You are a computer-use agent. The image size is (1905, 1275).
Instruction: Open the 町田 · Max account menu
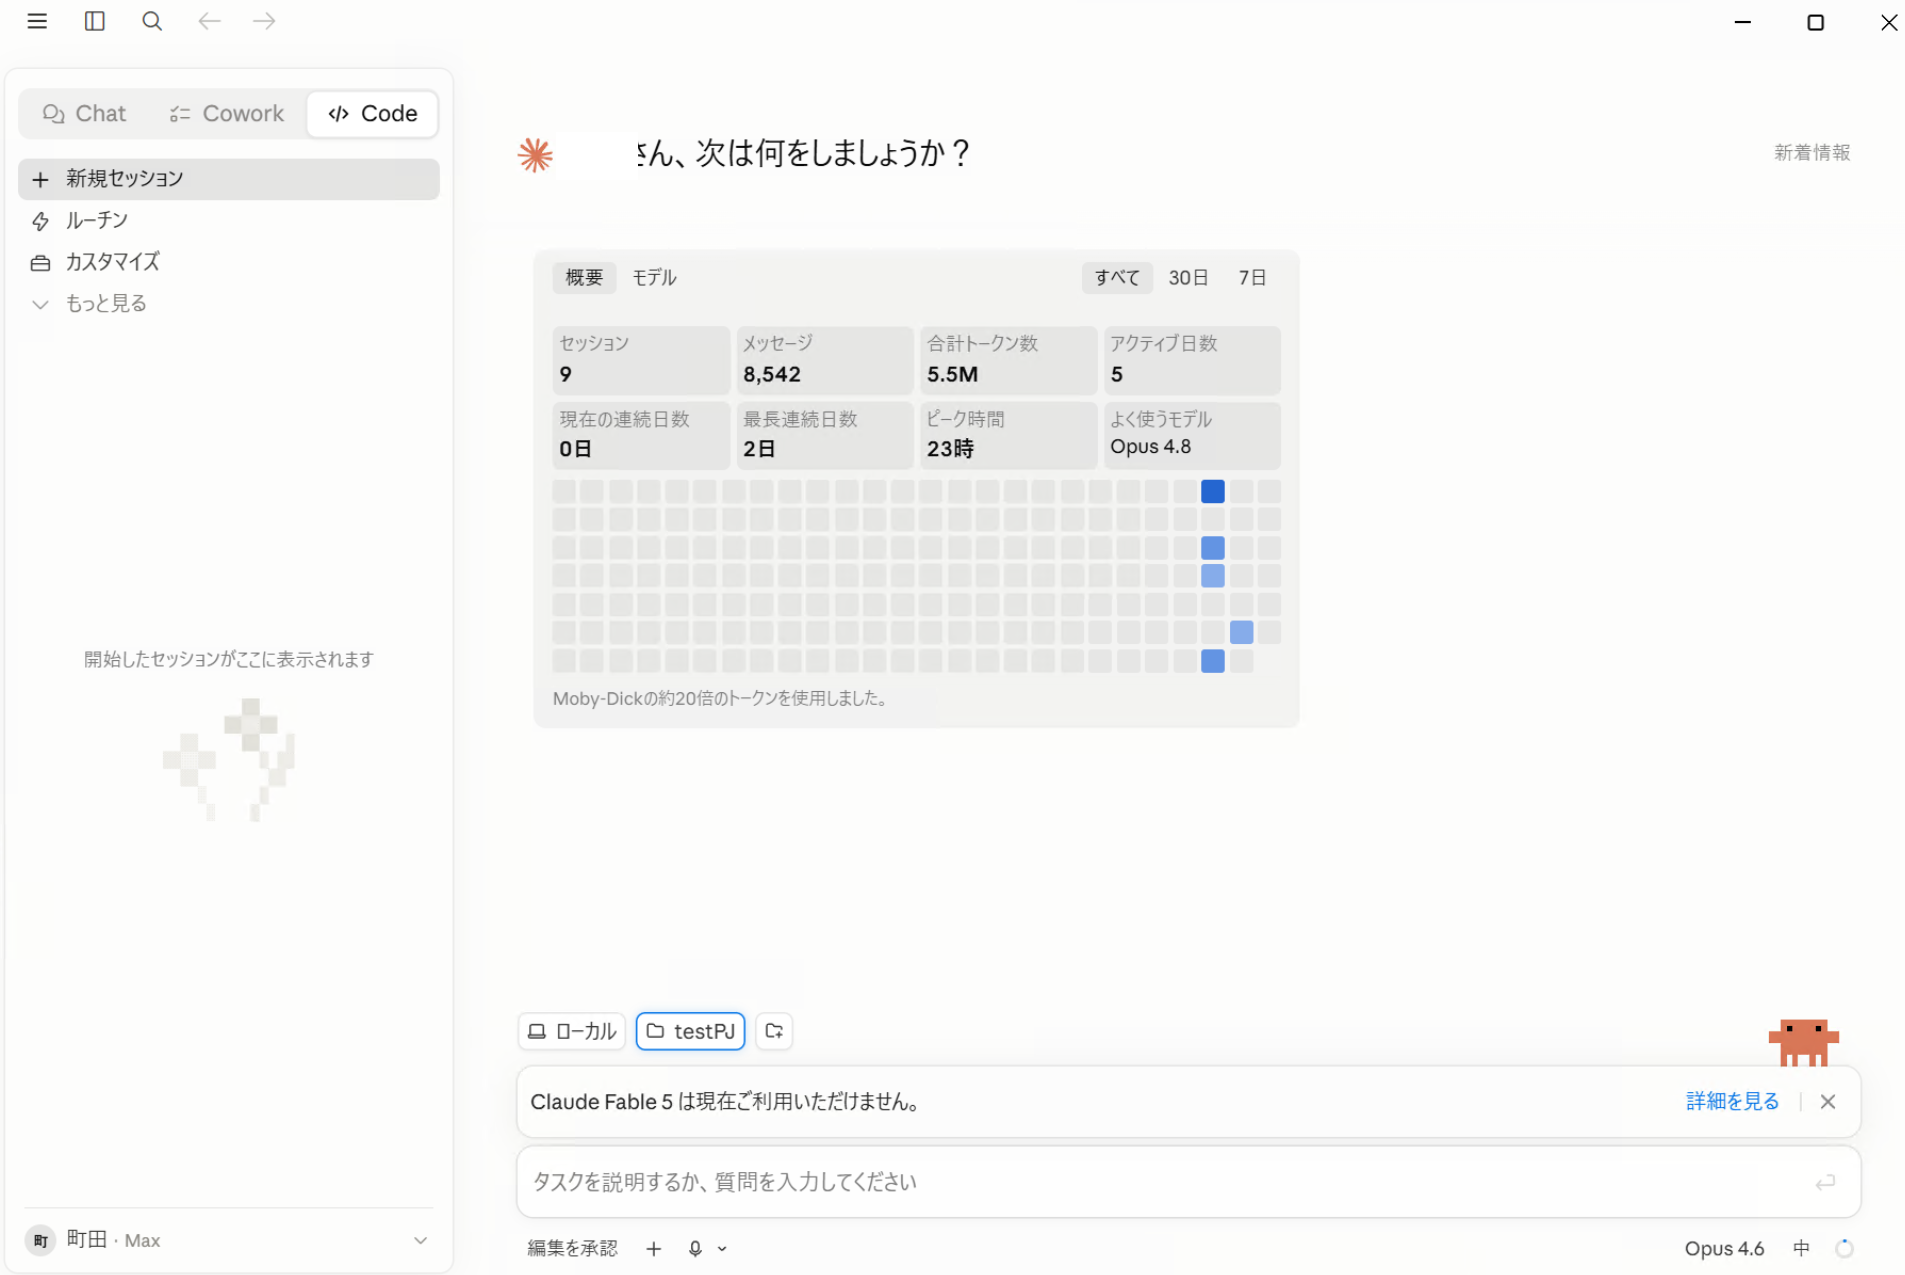click(229, 1240)
